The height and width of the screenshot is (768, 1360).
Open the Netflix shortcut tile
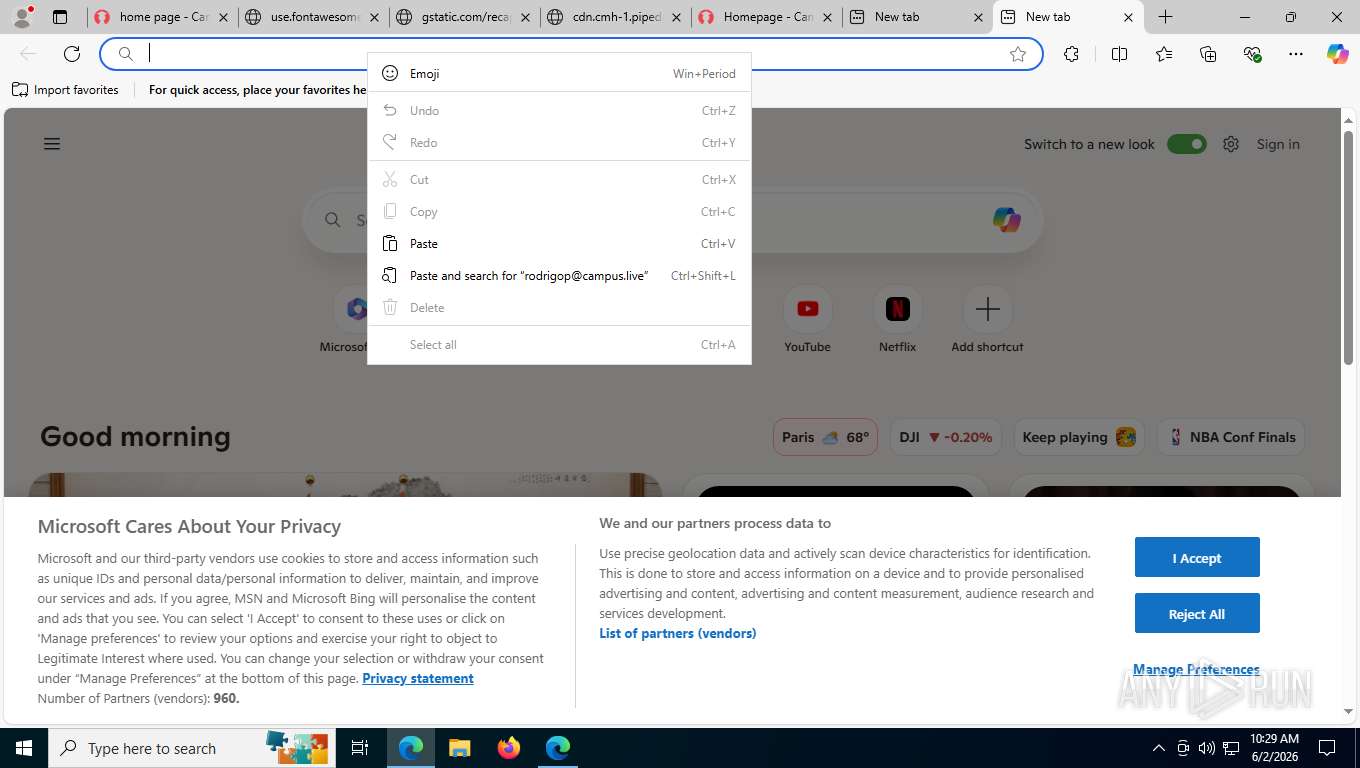tap(897, 320)
